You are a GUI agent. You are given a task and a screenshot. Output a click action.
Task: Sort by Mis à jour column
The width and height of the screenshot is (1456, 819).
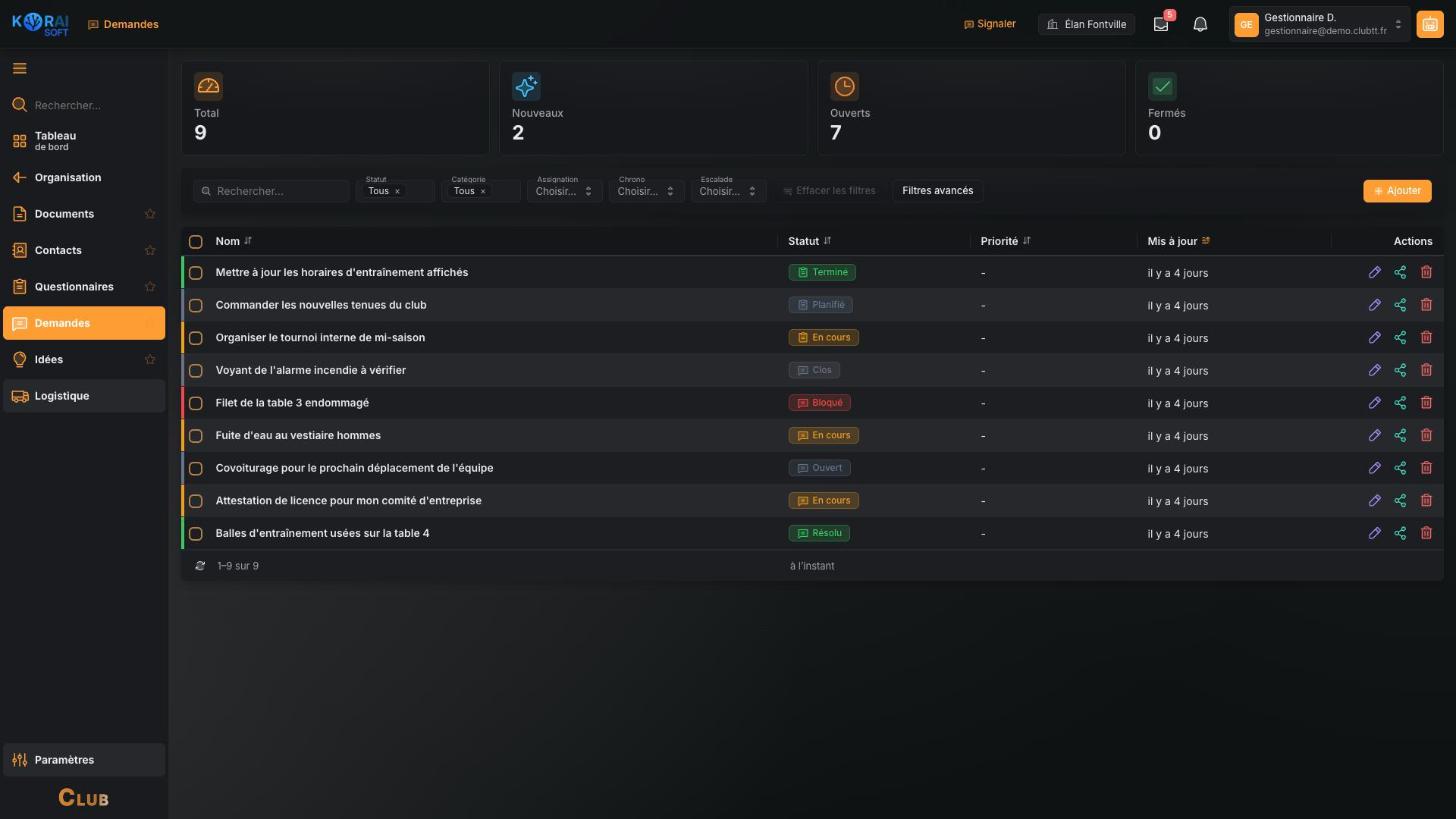(x=1205, y=241)
